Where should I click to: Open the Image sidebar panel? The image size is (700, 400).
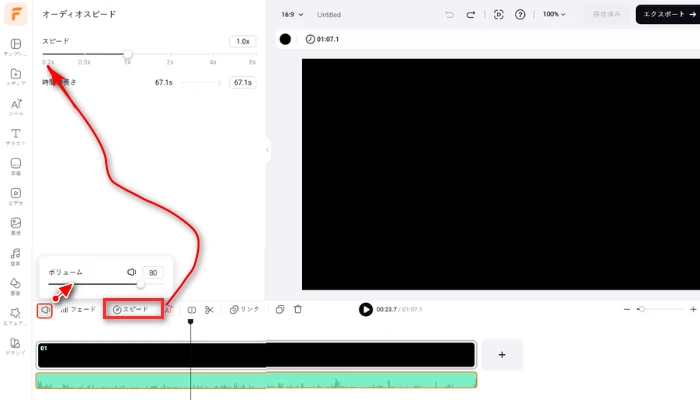[16, 226]
